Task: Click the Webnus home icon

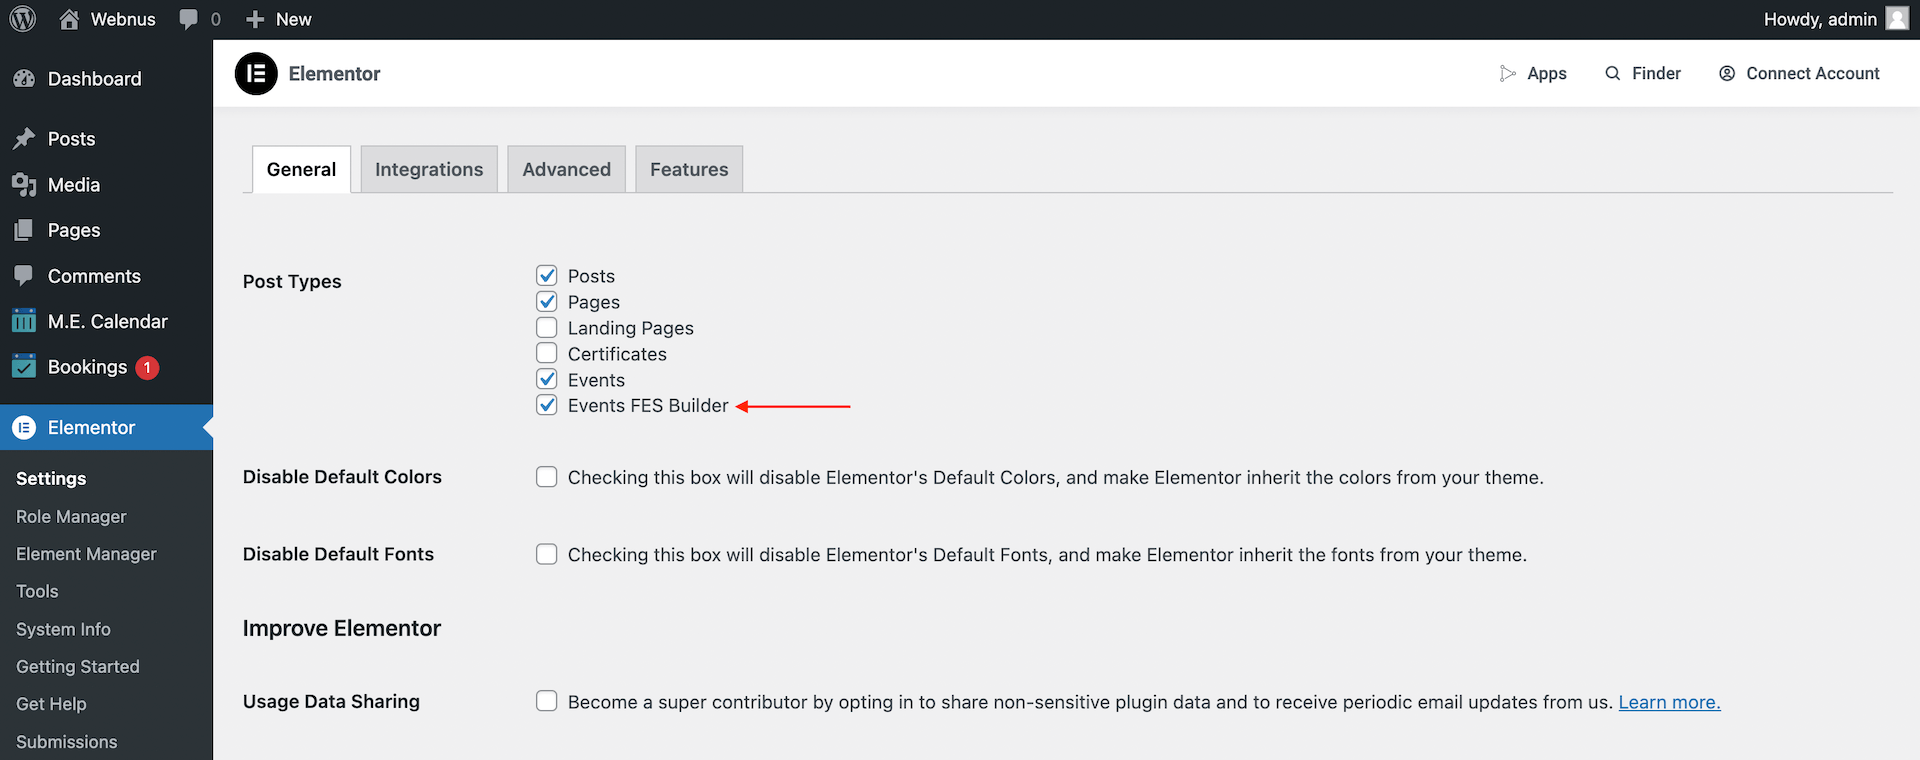Action: (69, 19)
